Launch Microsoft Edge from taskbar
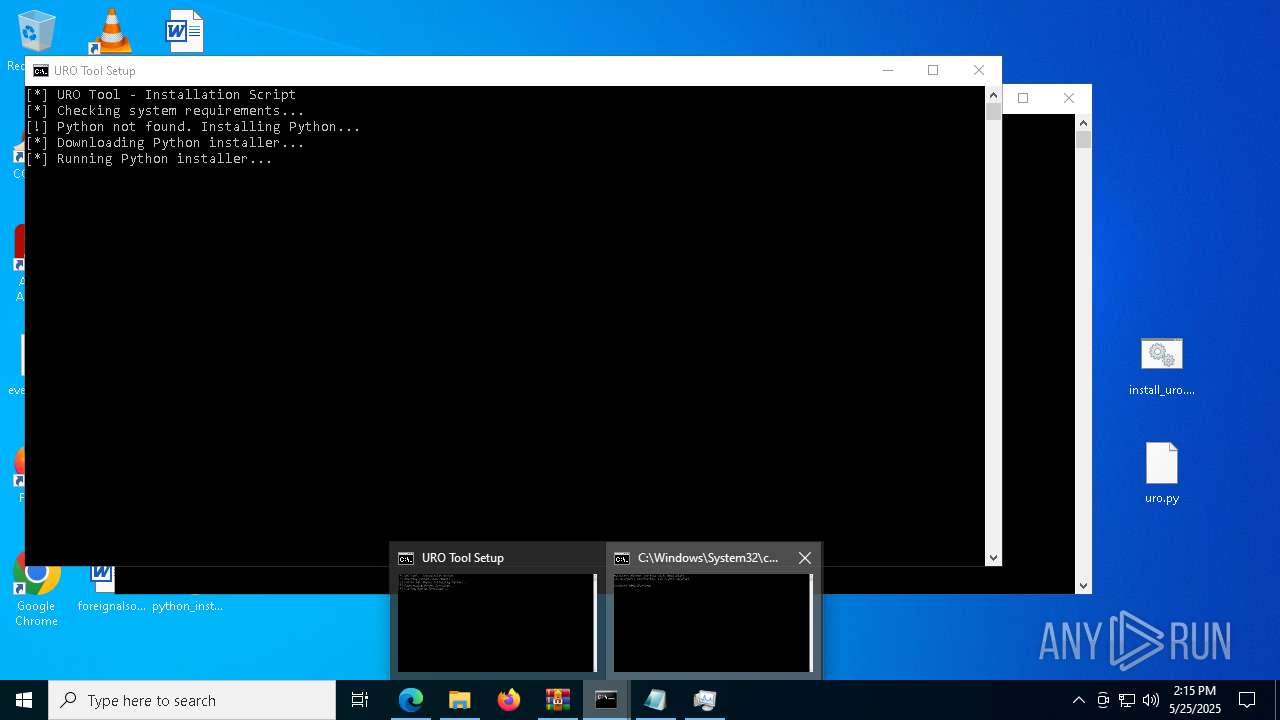 click(x=411, y=700)
